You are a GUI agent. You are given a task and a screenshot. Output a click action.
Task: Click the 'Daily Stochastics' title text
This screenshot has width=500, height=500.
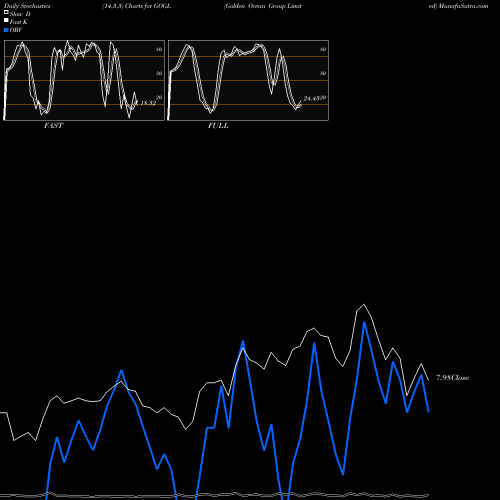click(x=27, y=6)
